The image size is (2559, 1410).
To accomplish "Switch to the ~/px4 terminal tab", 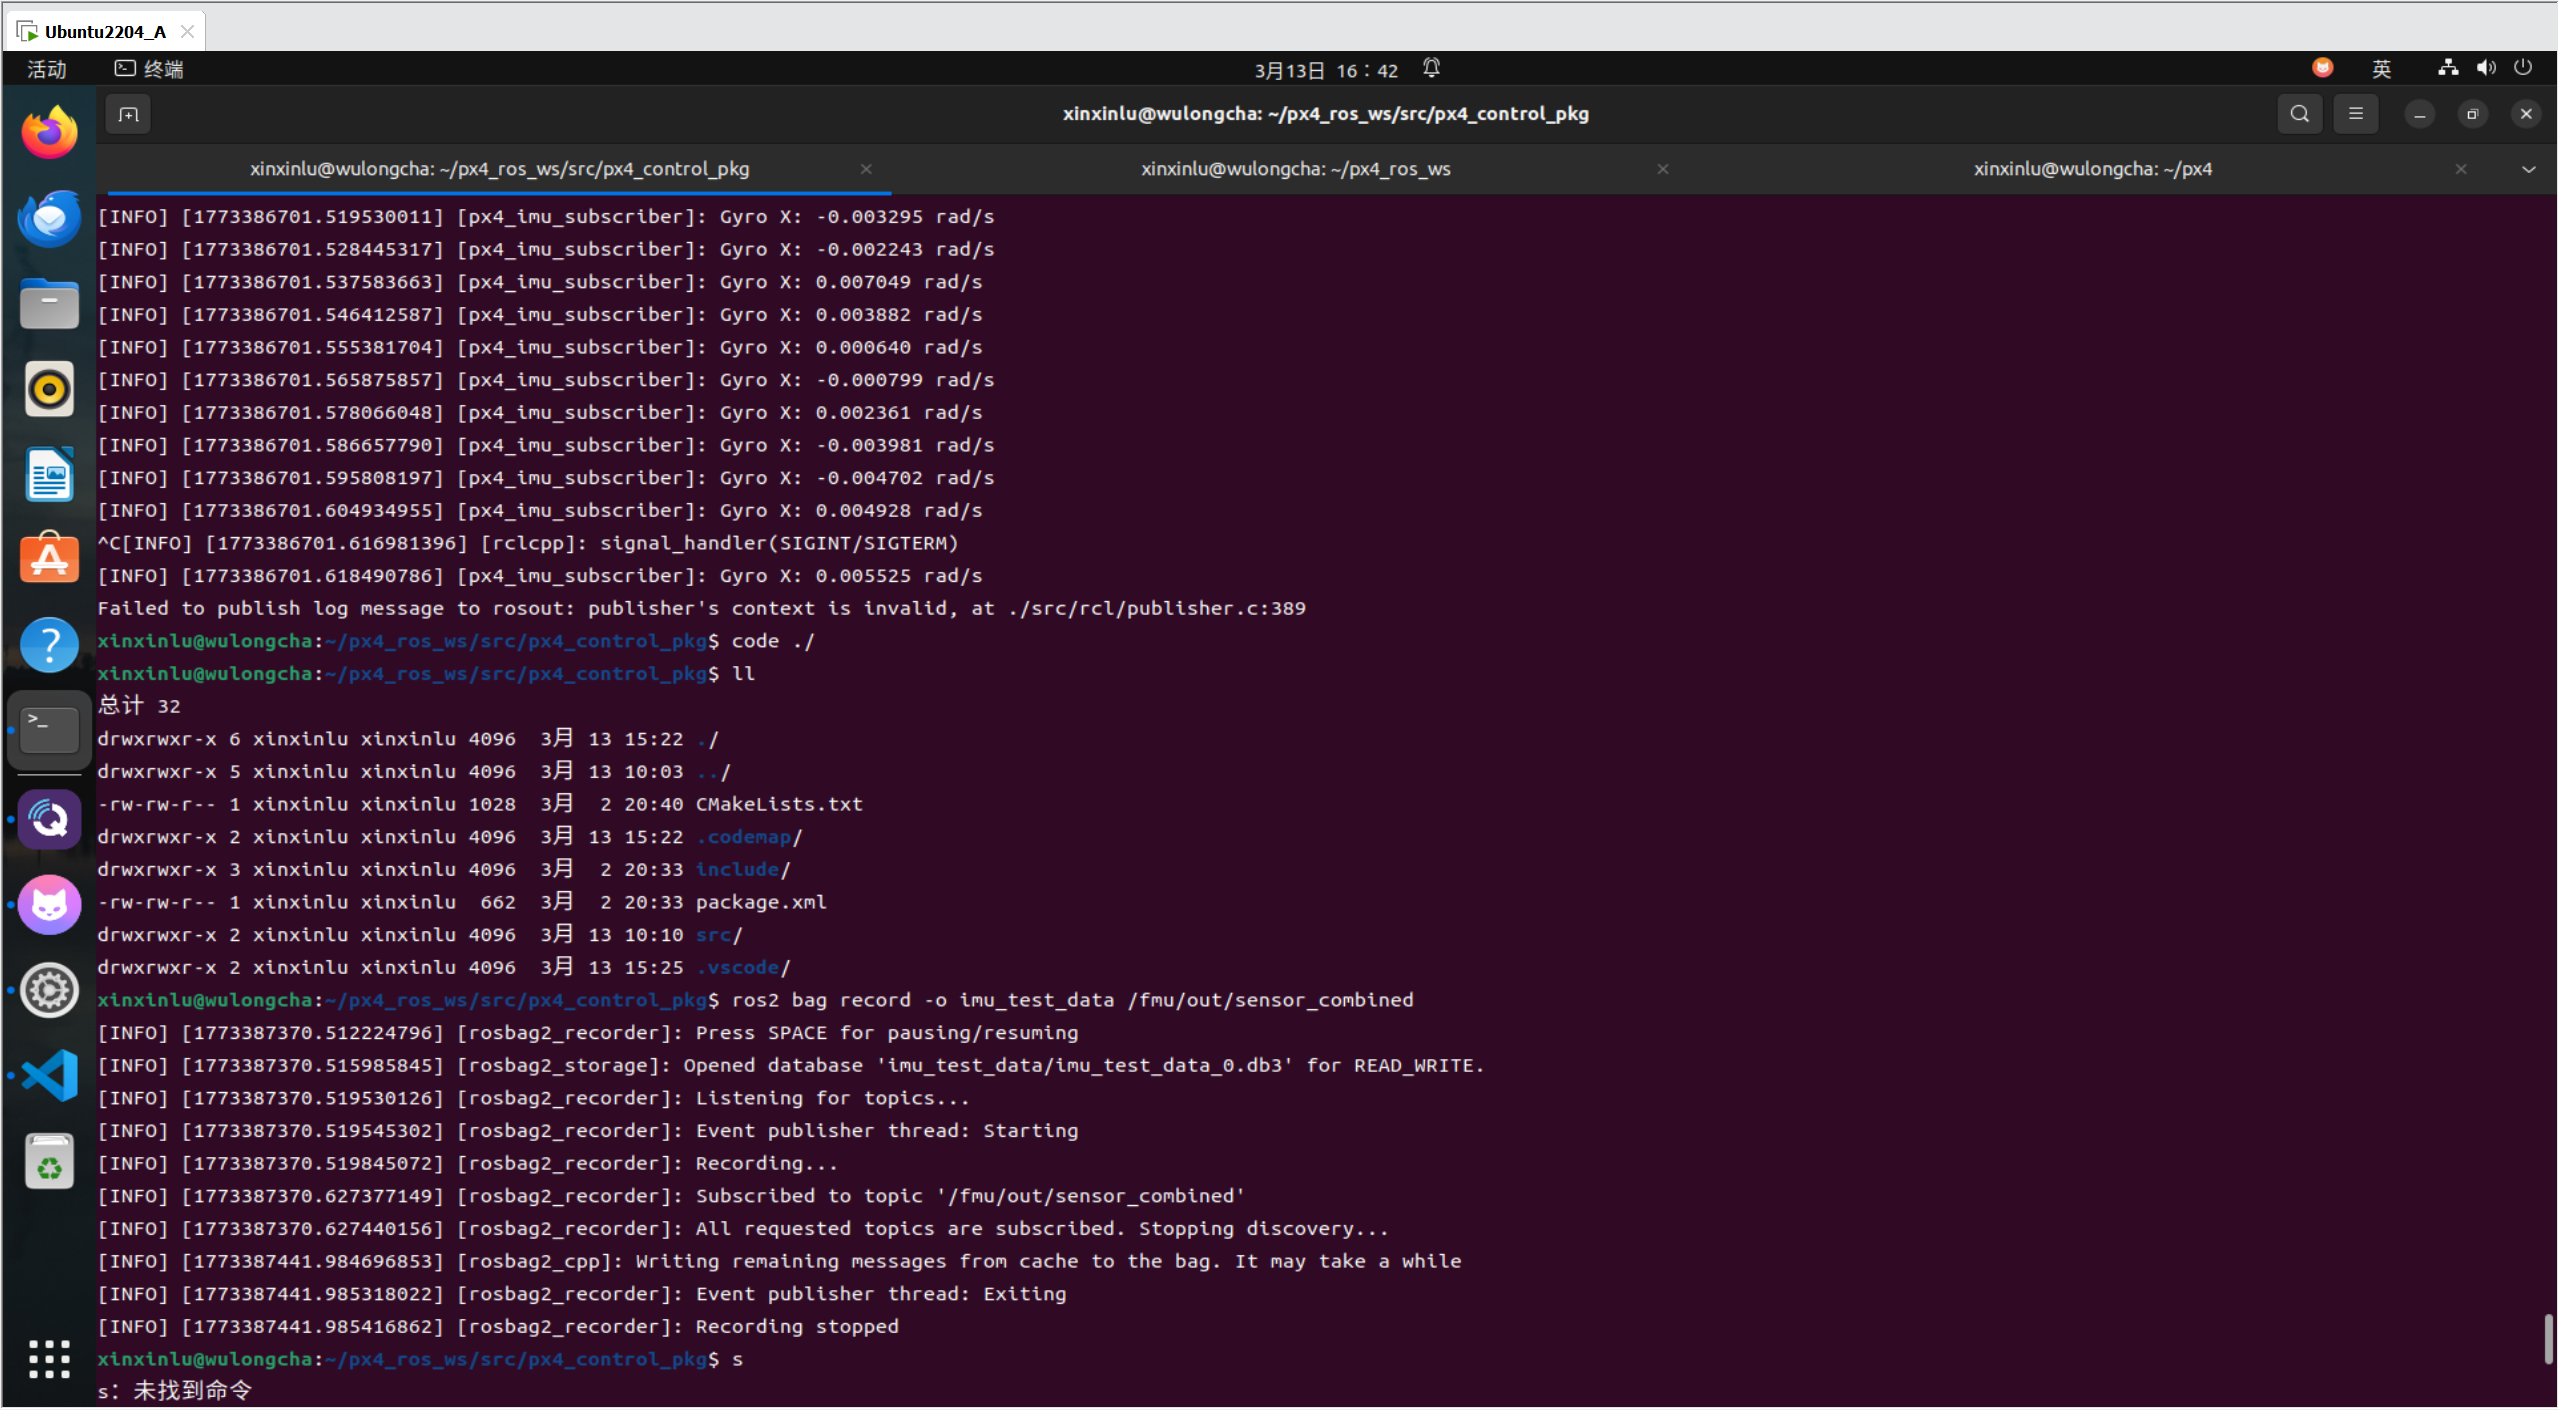I will (x=2092, y=169).
